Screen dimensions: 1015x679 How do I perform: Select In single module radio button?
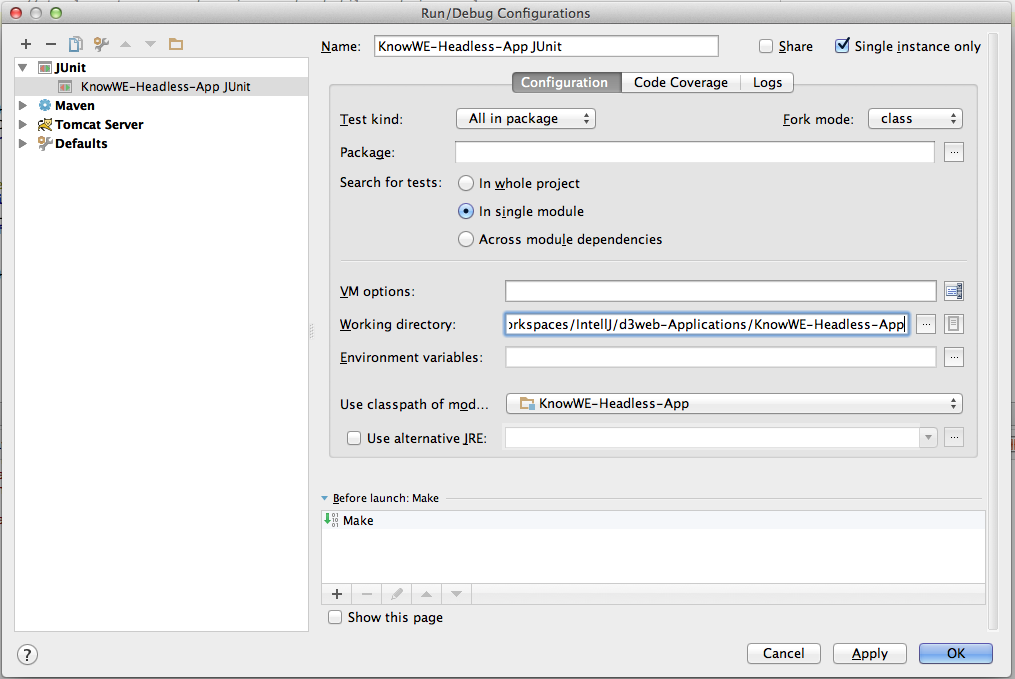(x=465, y=211)
